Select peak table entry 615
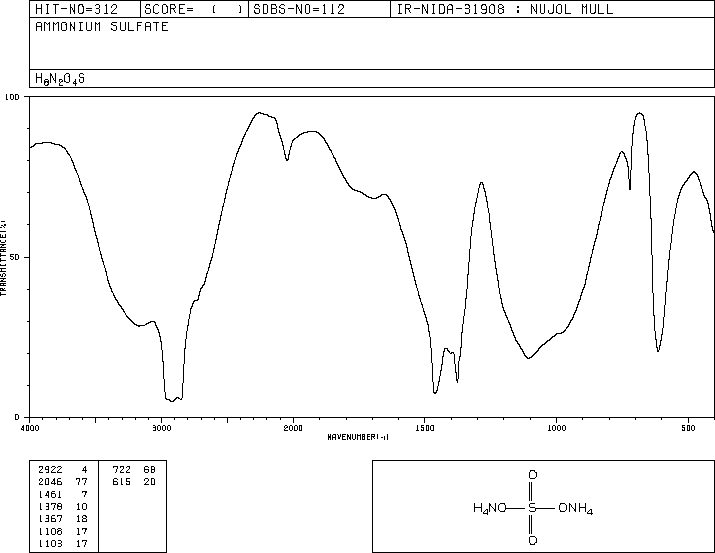This screenshot has height=553, width=715. point(122,481)
